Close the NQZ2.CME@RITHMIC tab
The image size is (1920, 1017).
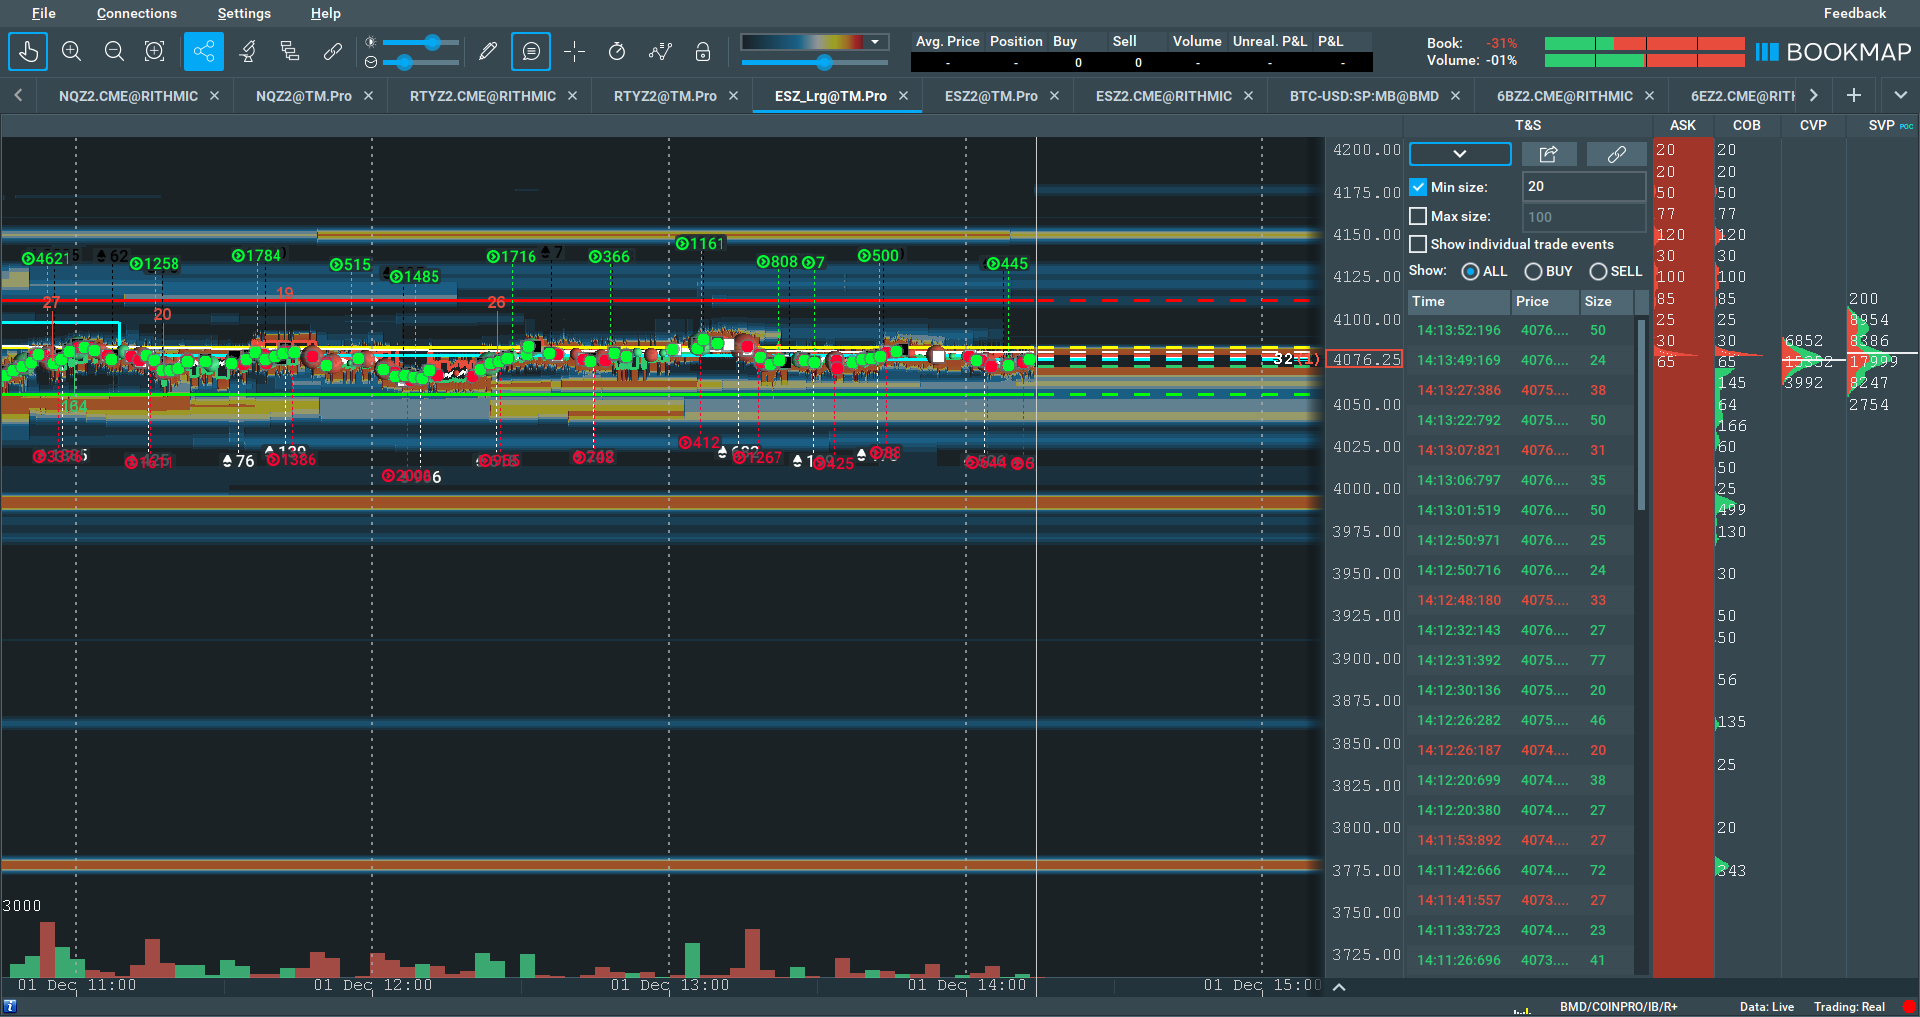pos(215,96)
